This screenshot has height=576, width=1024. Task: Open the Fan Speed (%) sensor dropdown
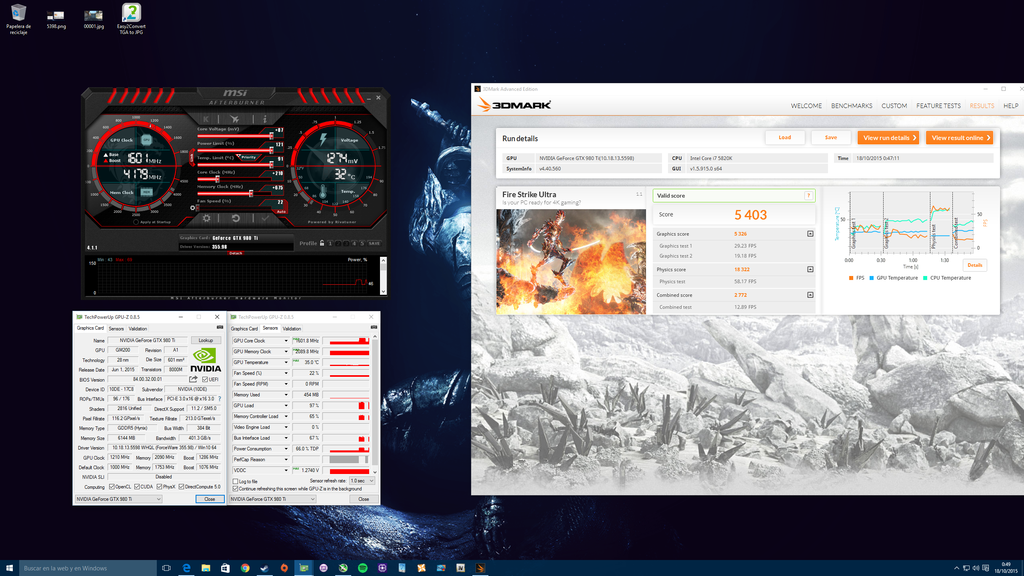285,373
